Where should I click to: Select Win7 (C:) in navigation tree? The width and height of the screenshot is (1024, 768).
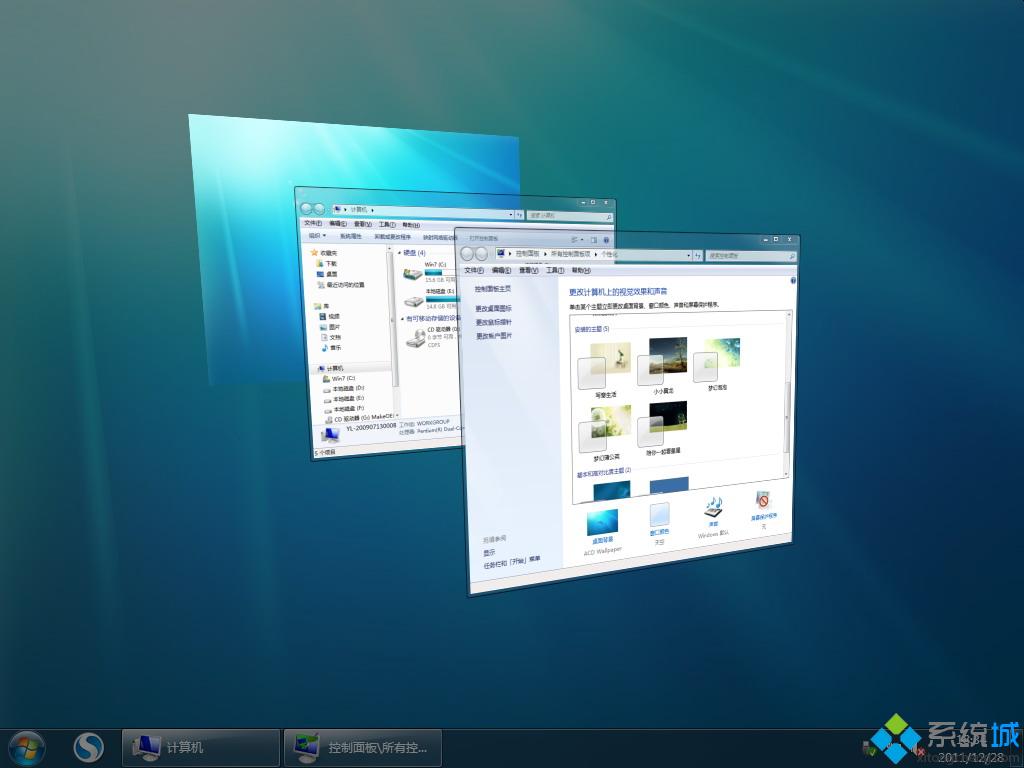click(x=340, y=379)
